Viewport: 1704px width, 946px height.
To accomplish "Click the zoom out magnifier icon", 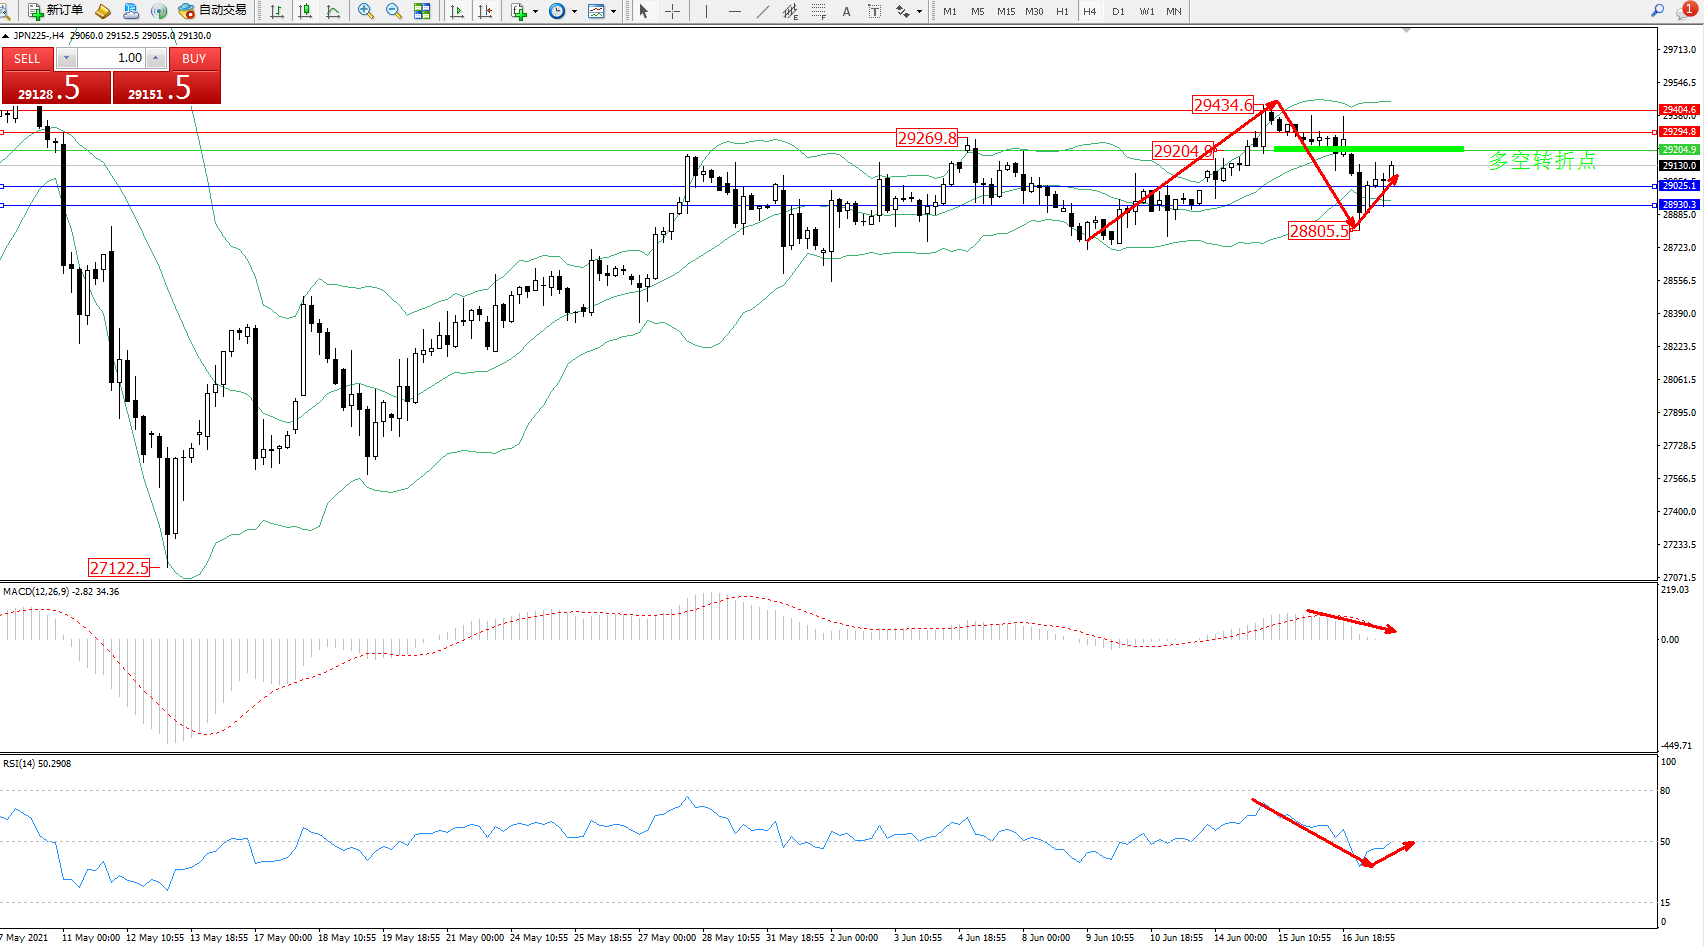I will (394, 11).
